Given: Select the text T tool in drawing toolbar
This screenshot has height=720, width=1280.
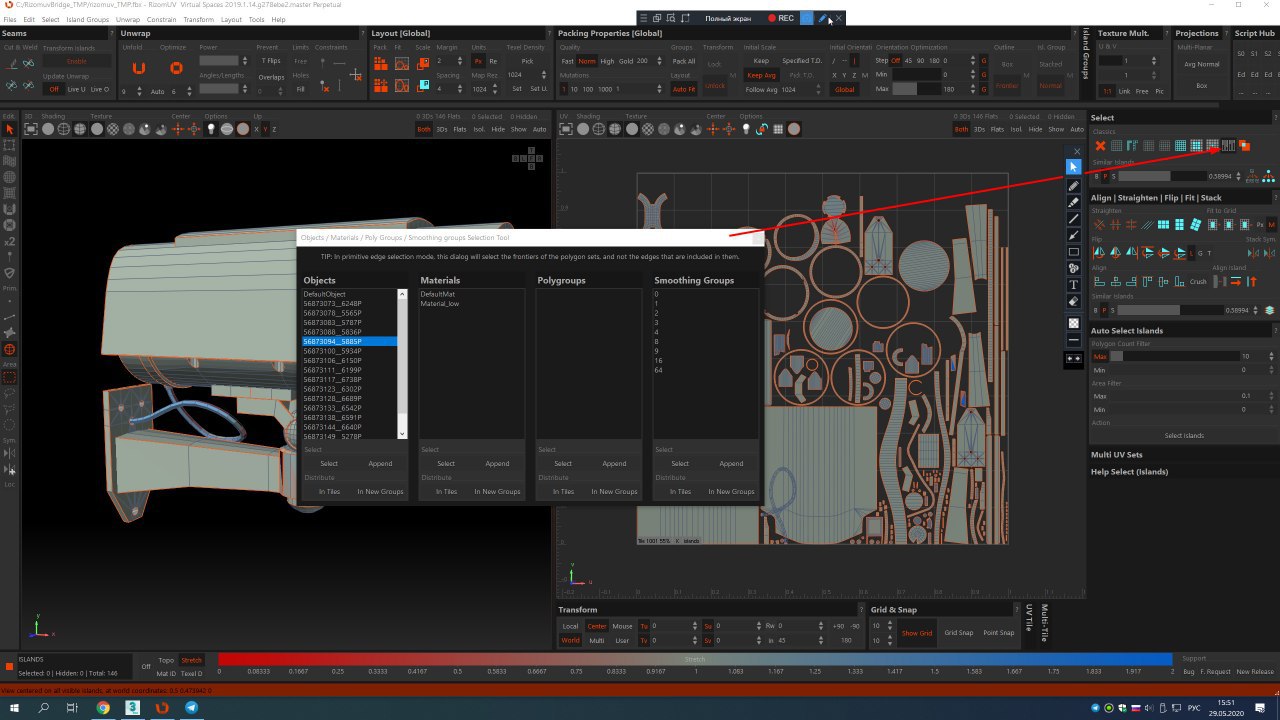Looking at the screenshot, I should [x=1074, y=285].
